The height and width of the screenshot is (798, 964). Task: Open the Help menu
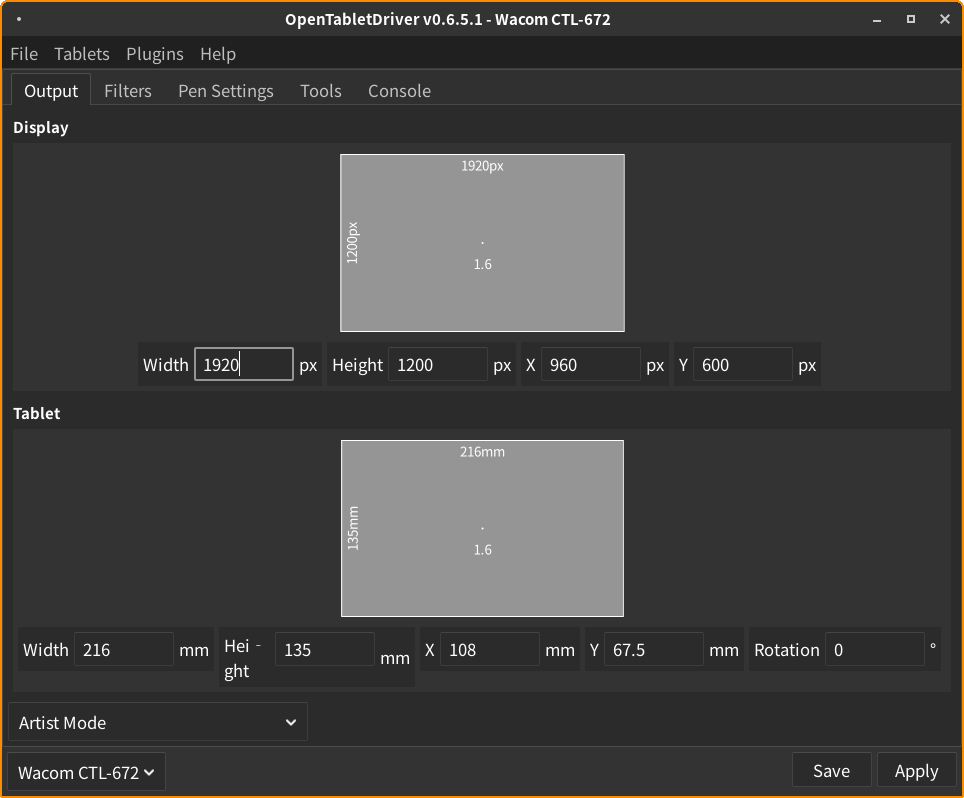click(x=218, y=54)
